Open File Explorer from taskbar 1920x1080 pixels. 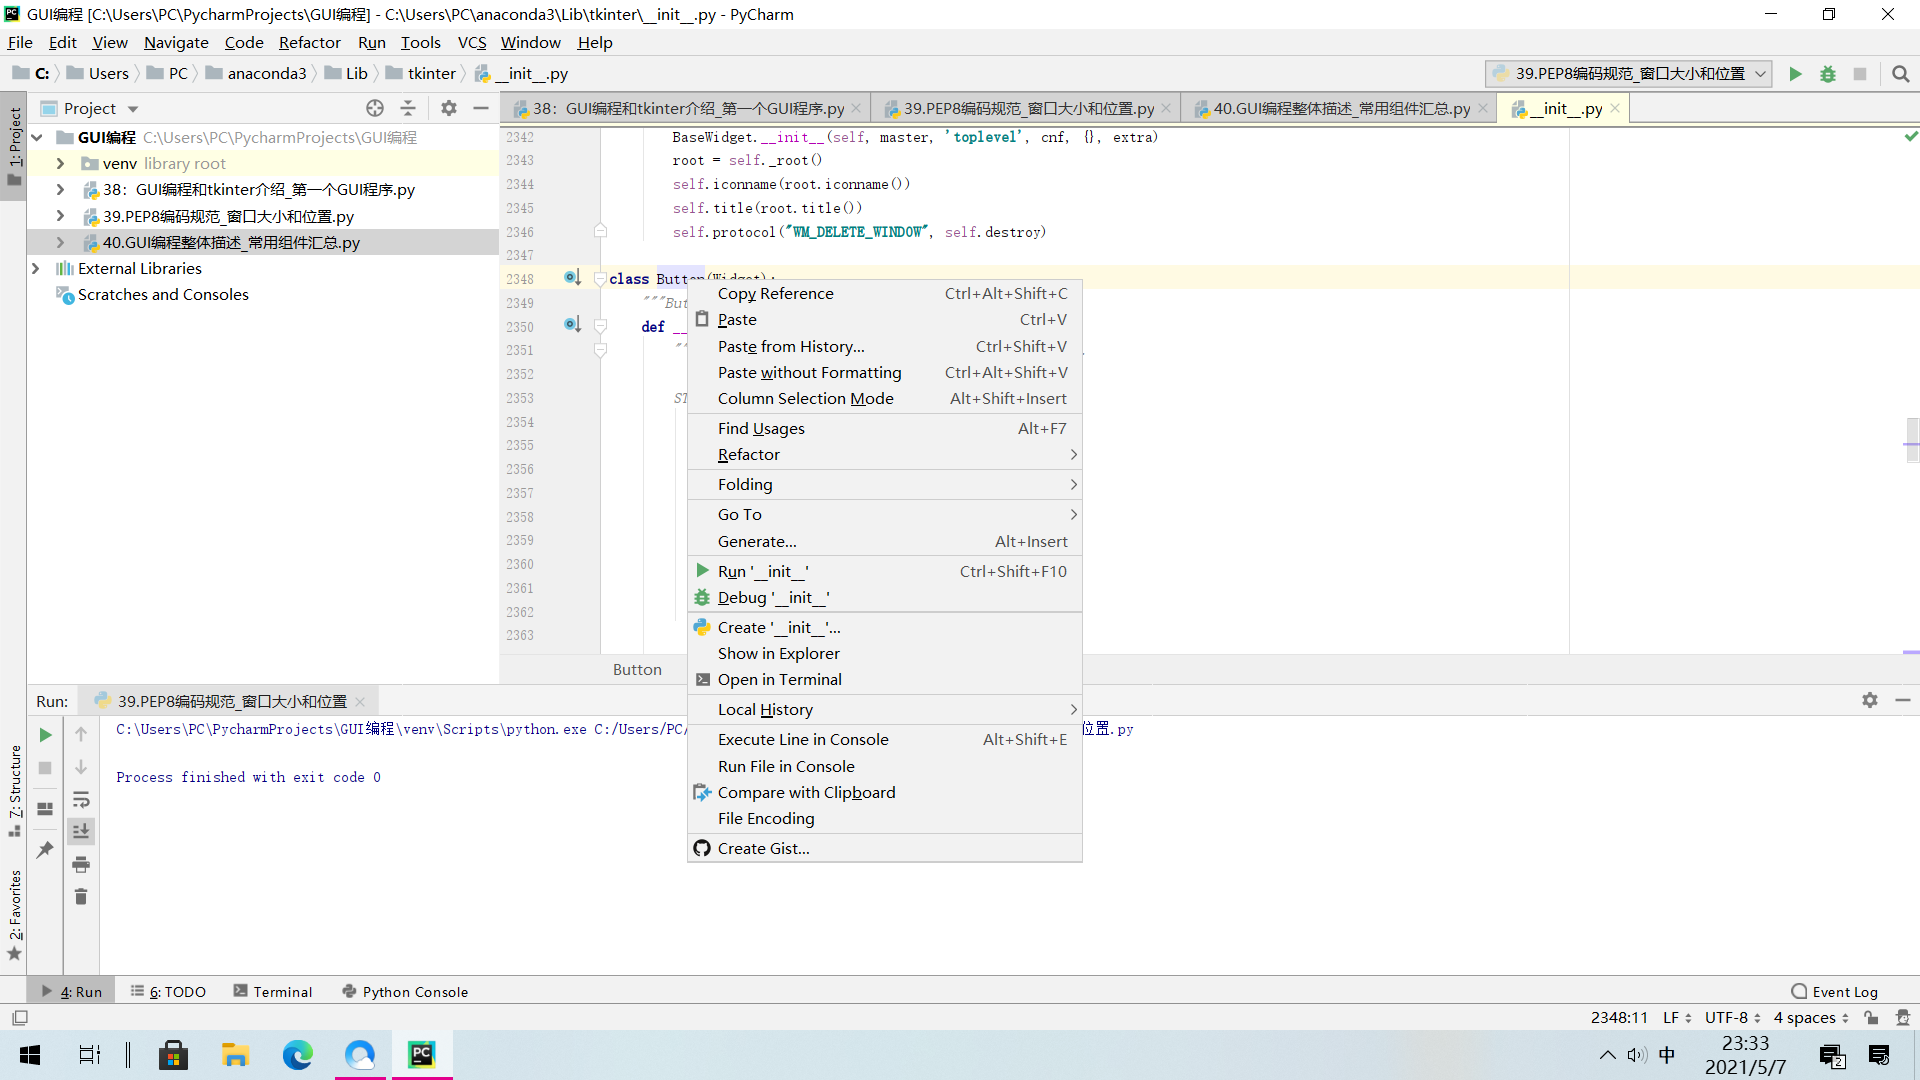[235, 1055]
